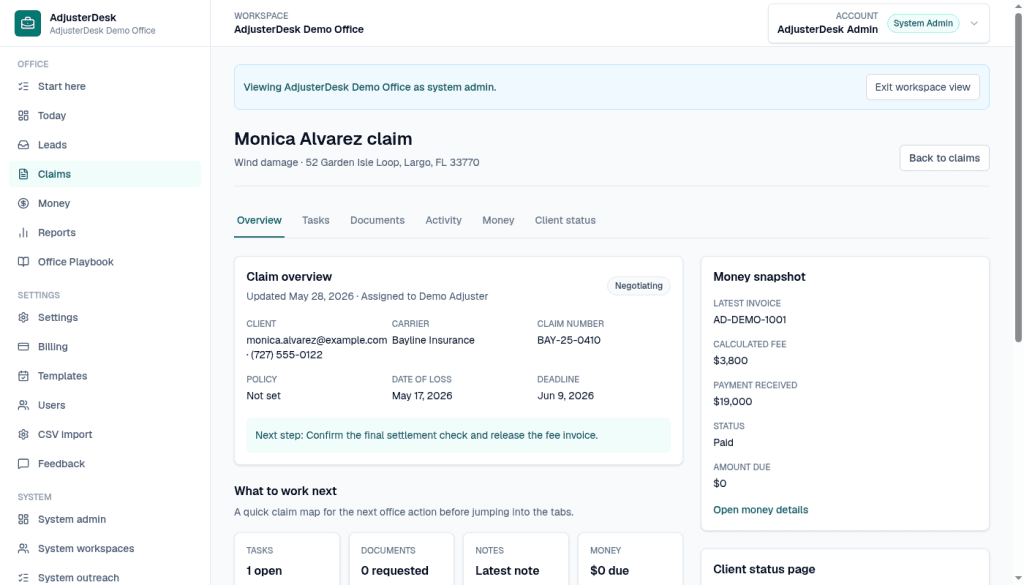Open System workspaces in the sidebar
The image size is (1024, 585).
[105, 548]
